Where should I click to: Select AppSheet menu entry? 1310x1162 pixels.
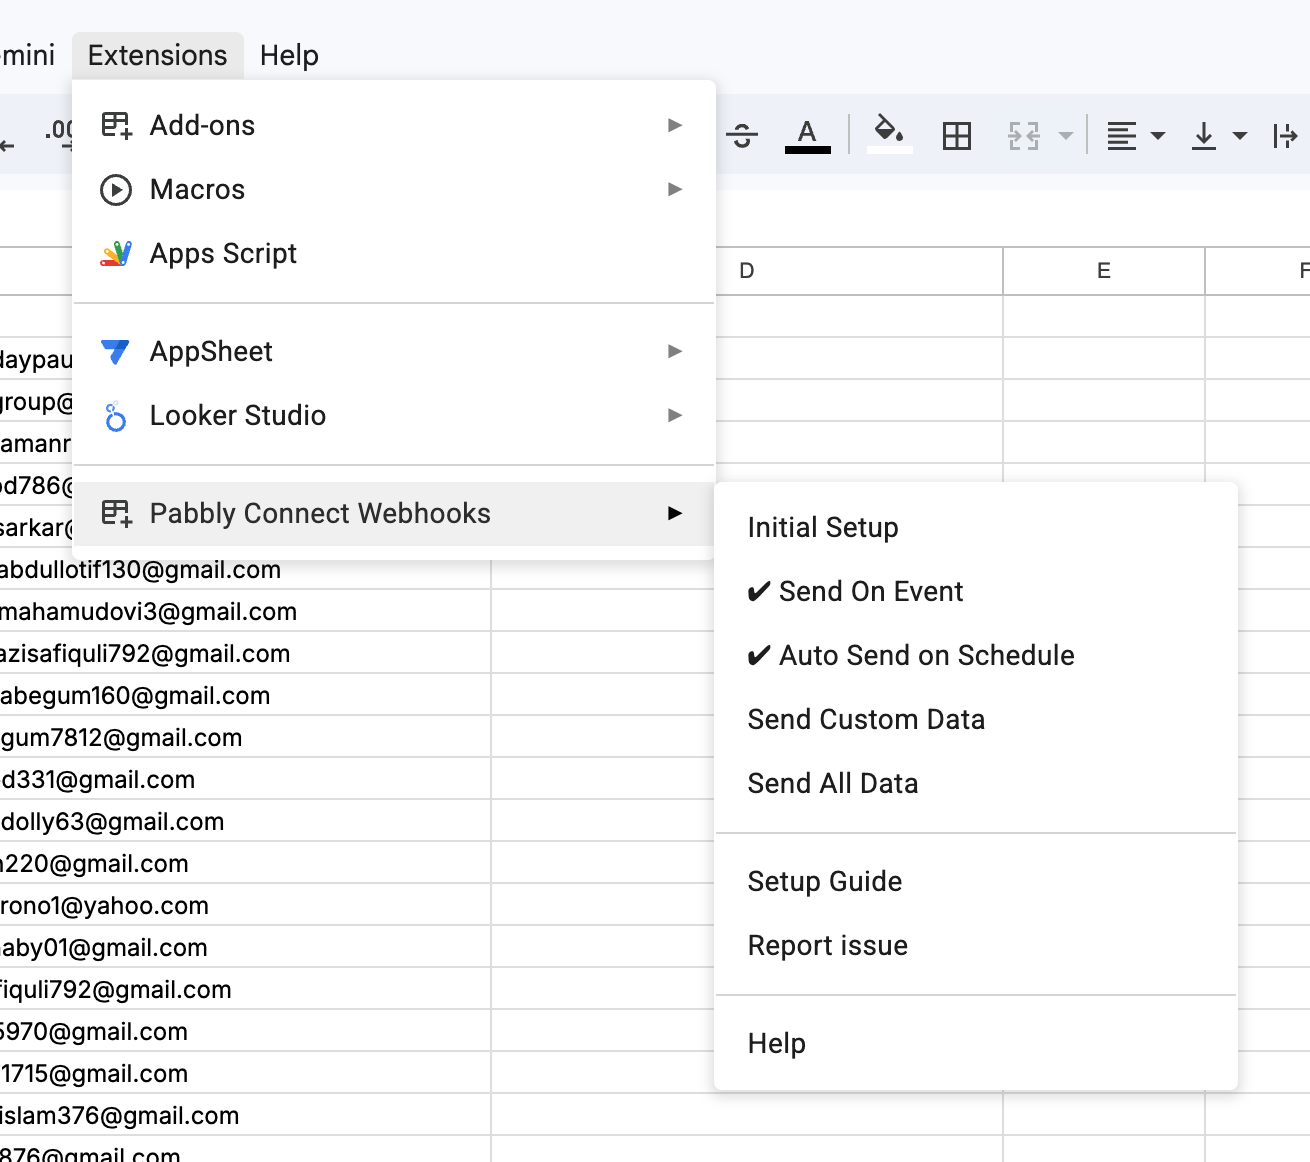pyautogui.click(x=394, y=351)
